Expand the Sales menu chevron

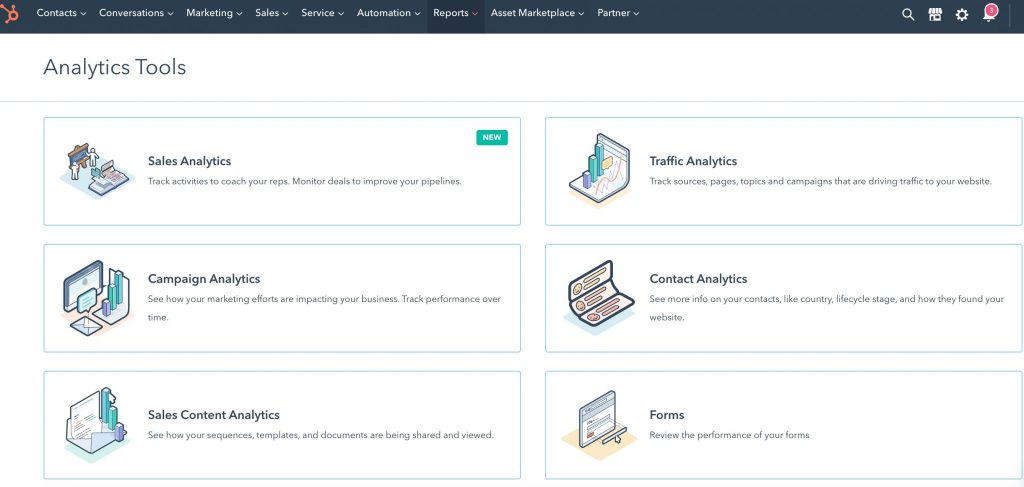click(x=285, y=14)
